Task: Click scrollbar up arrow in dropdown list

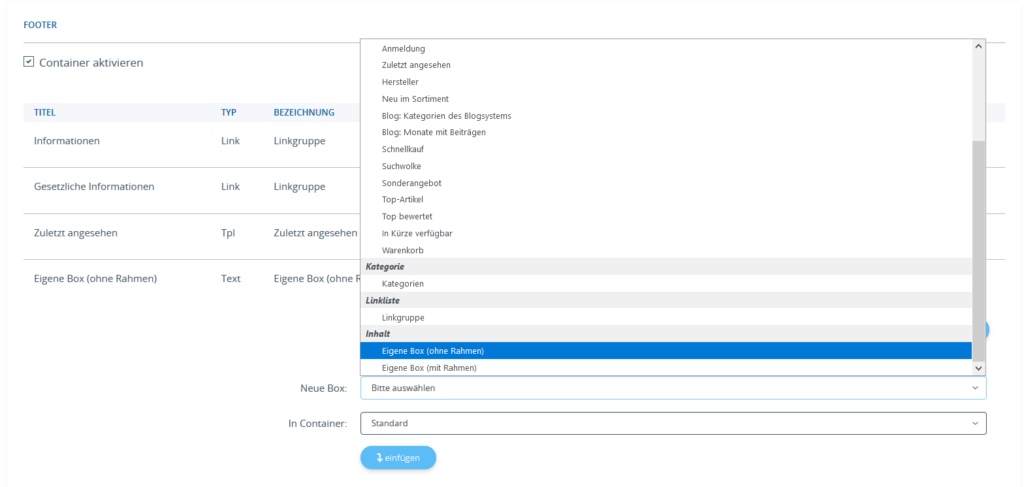Action: pos(978,47)
